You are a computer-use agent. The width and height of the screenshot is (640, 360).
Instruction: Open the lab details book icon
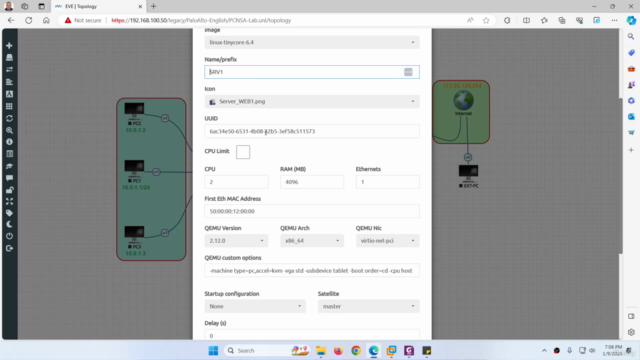9,154
